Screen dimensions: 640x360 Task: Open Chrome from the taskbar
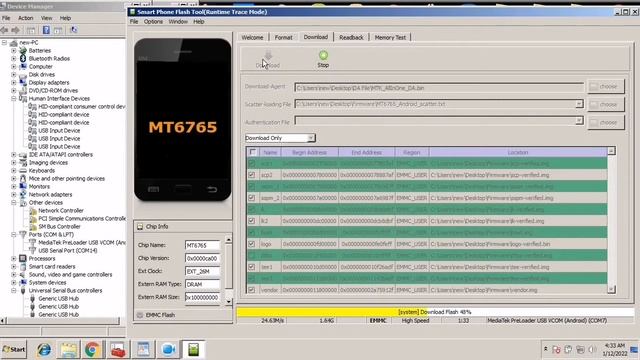(93, 350)
